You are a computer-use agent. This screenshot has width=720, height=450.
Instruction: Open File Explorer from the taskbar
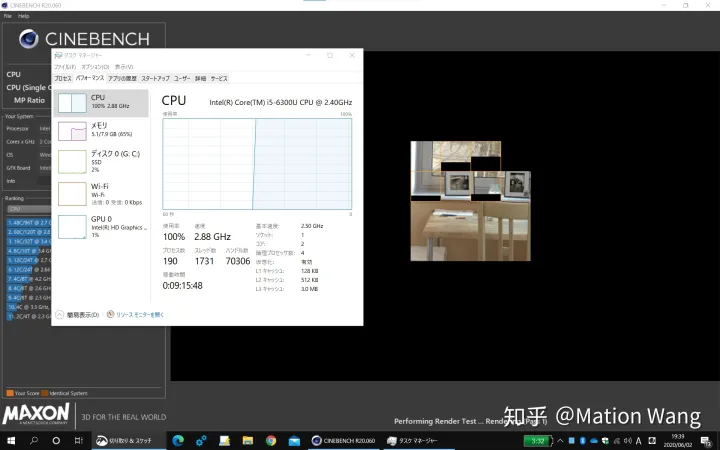248,441
